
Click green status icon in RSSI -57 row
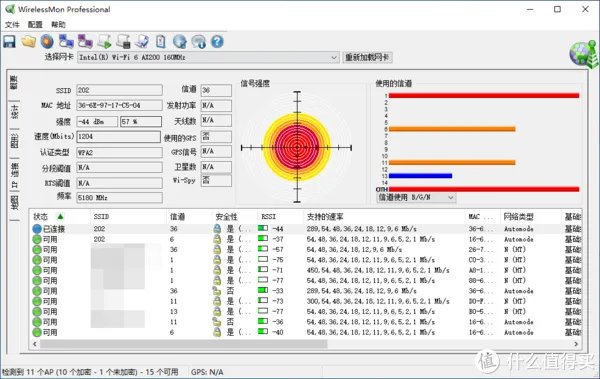tap(37, 250)
